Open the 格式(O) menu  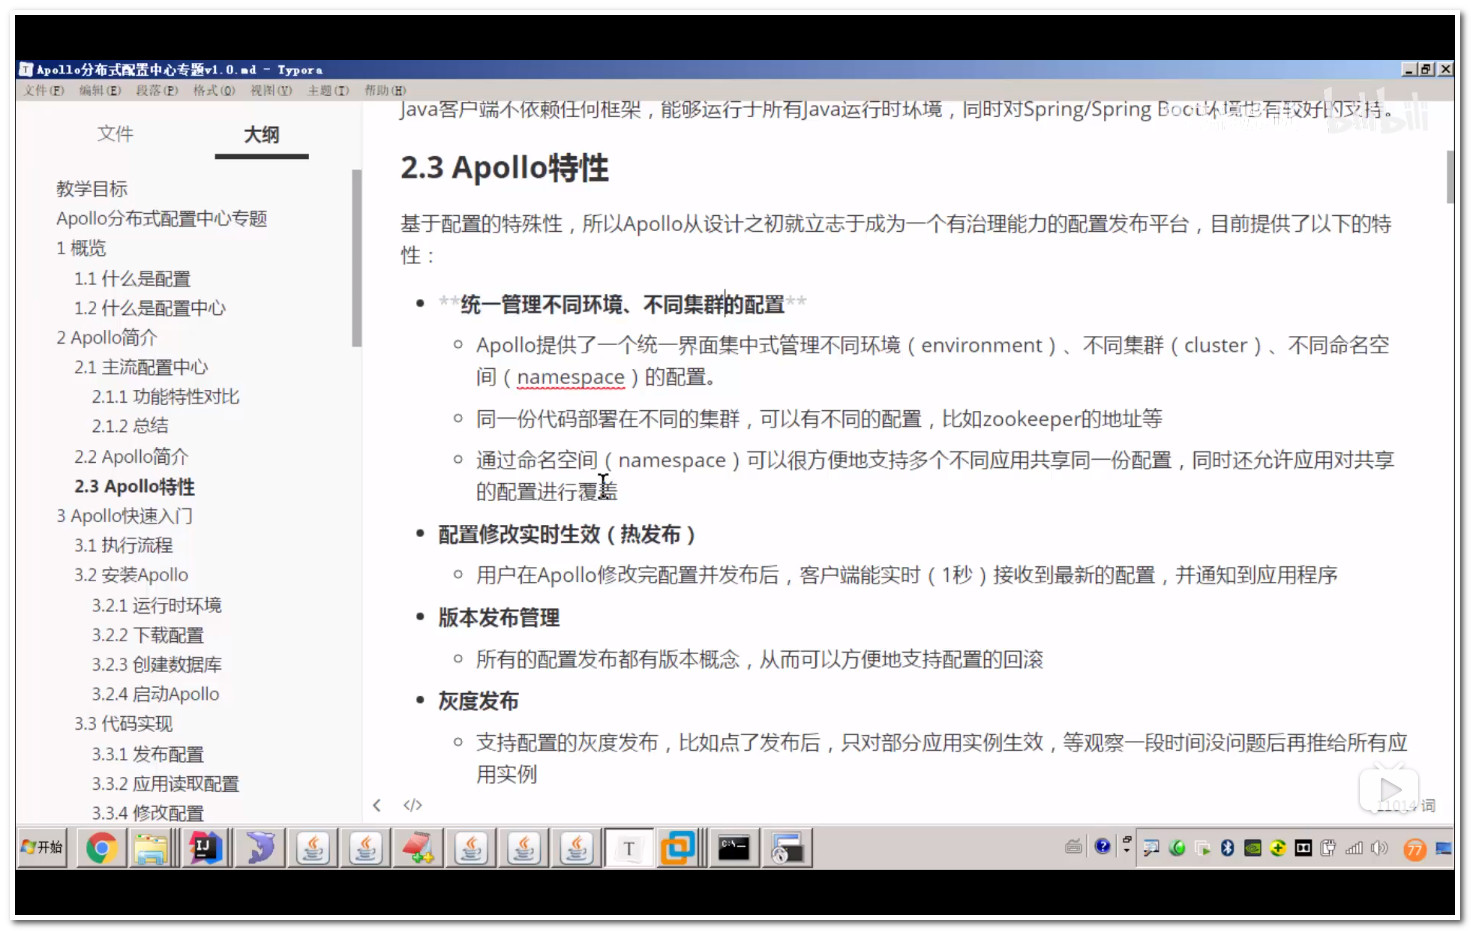(x=214, y=90)
